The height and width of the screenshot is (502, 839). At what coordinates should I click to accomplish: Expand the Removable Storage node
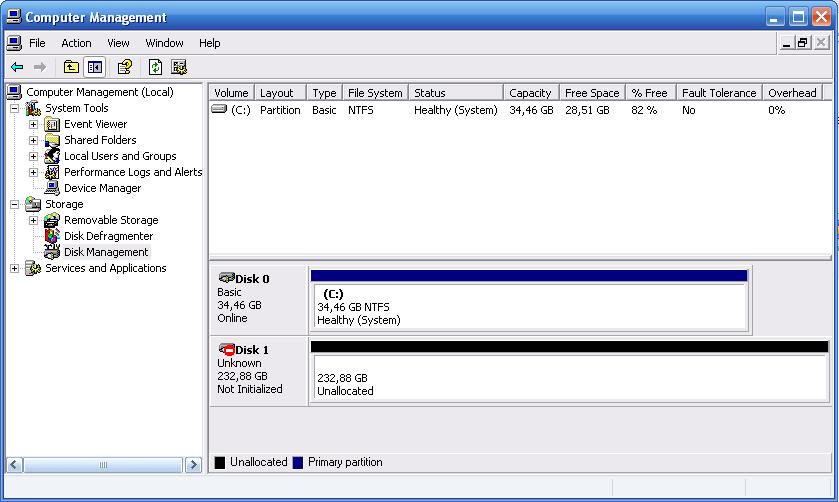pyautogui.click(x=33, y=220)
